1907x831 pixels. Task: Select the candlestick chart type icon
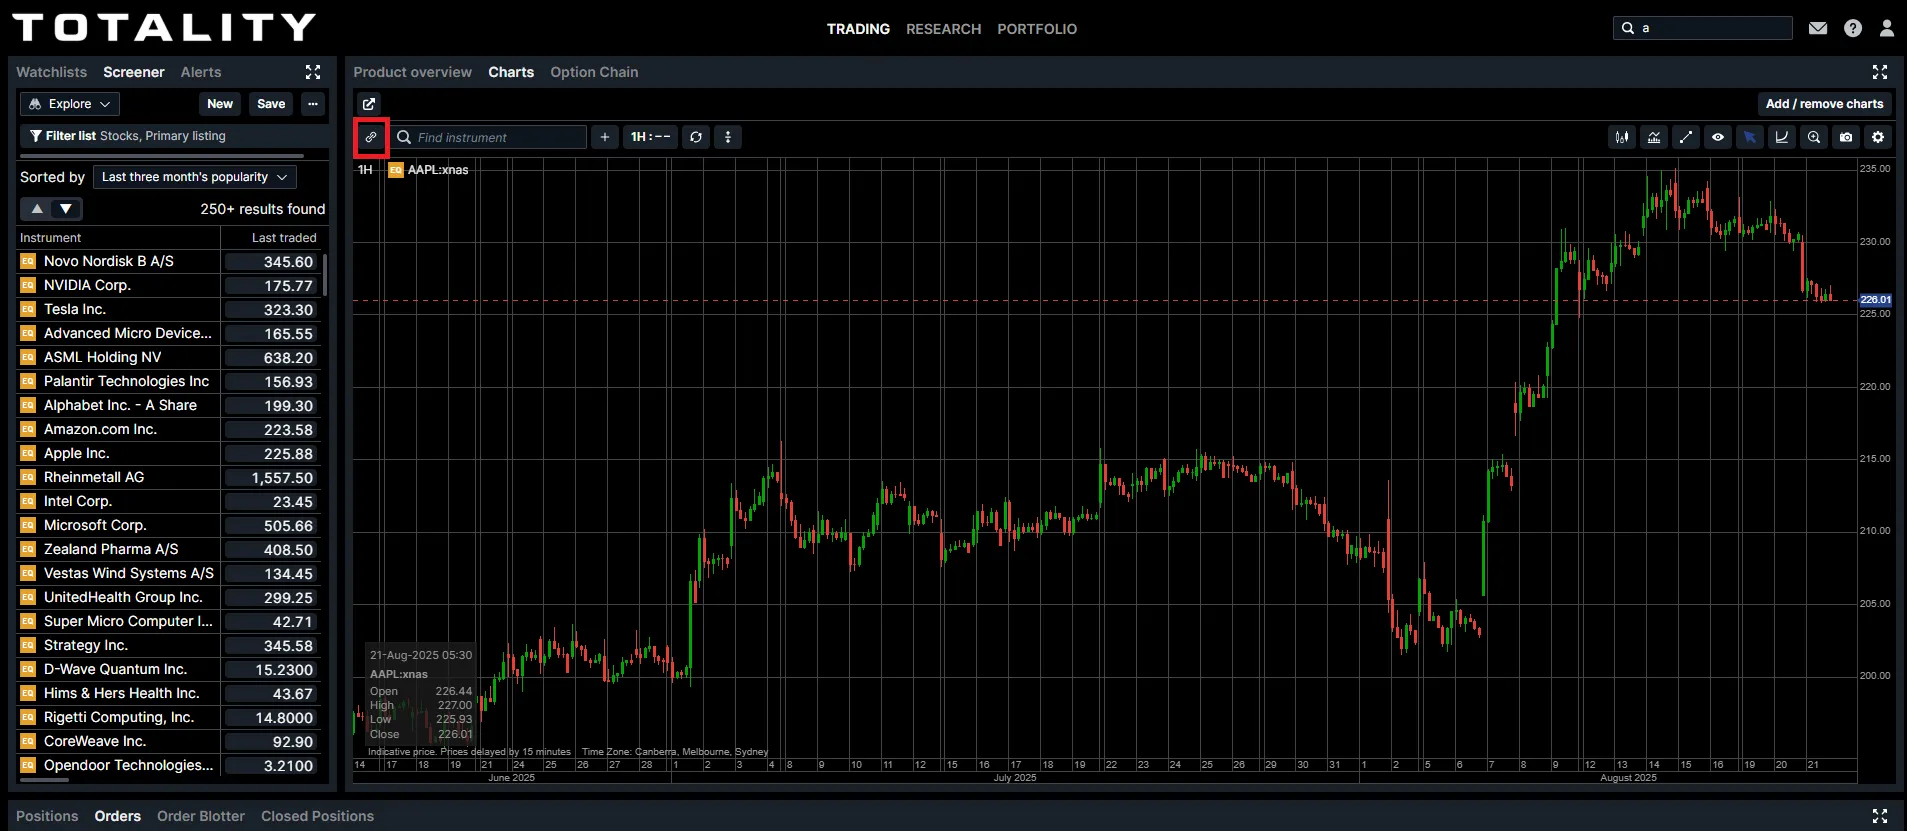pos(1622,137)
